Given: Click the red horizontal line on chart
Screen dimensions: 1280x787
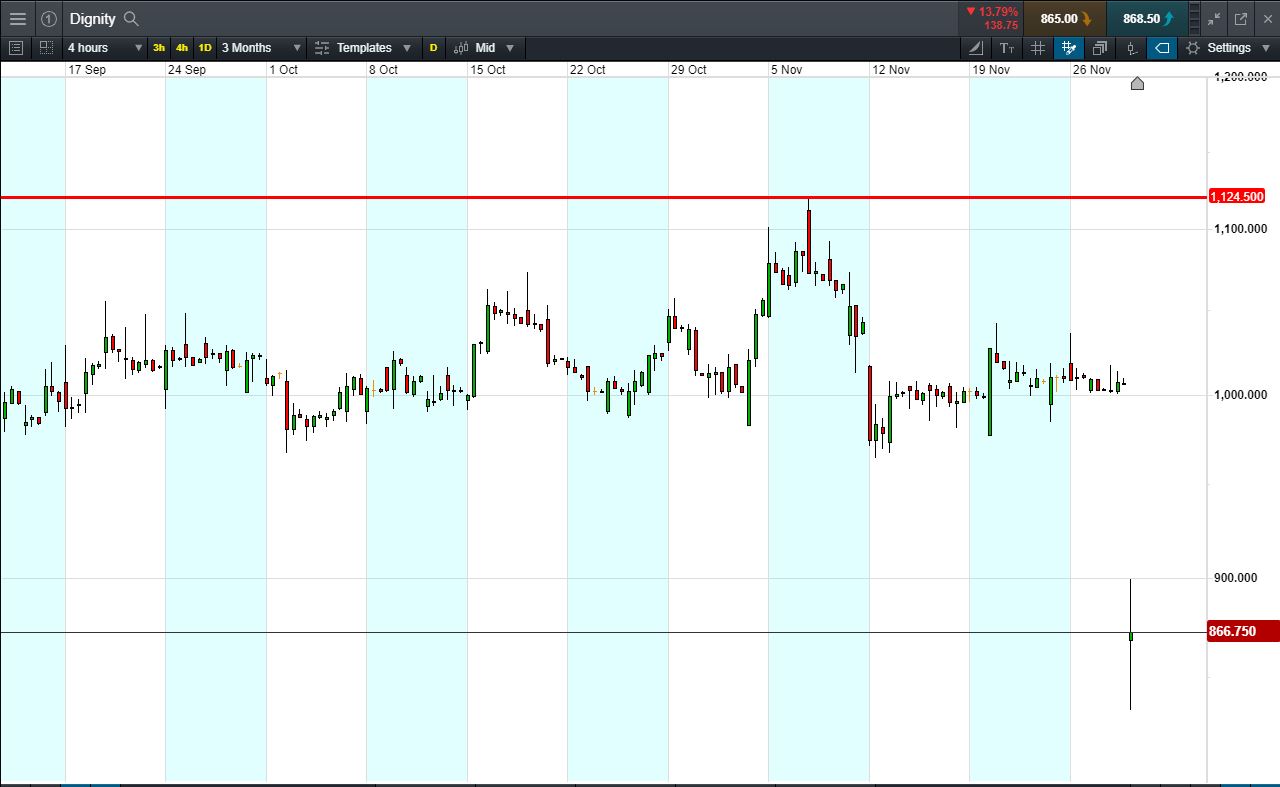Looking at the screenshot, I should 603,197.
